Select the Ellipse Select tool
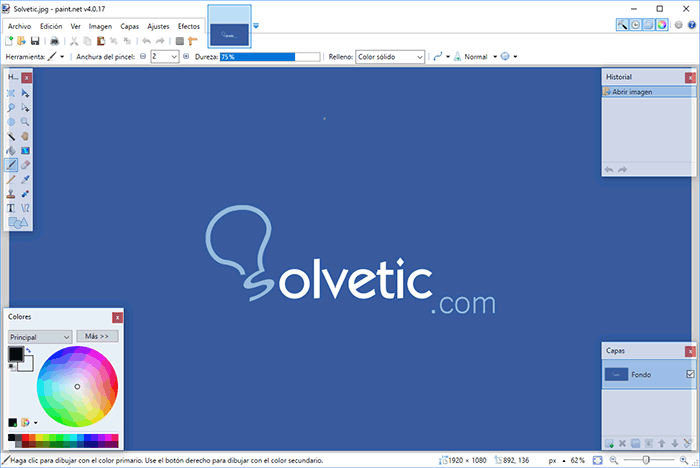The width and height of the screenshot is (700, 468). click(x=11, y=122)
